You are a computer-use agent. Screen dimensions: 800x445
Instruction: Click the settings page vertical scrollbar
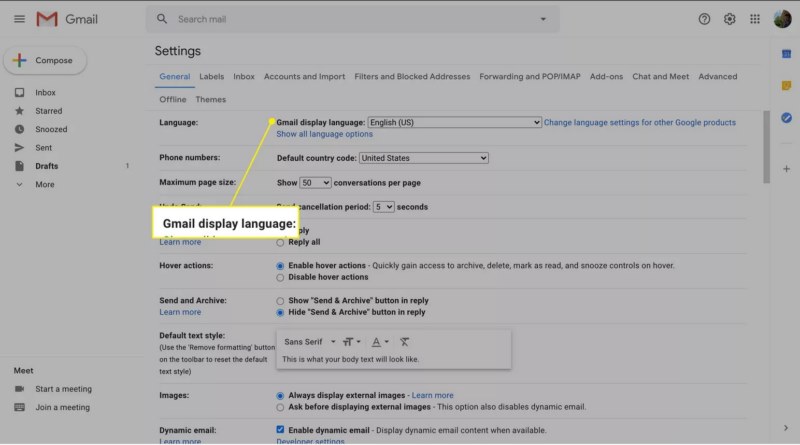766,147
